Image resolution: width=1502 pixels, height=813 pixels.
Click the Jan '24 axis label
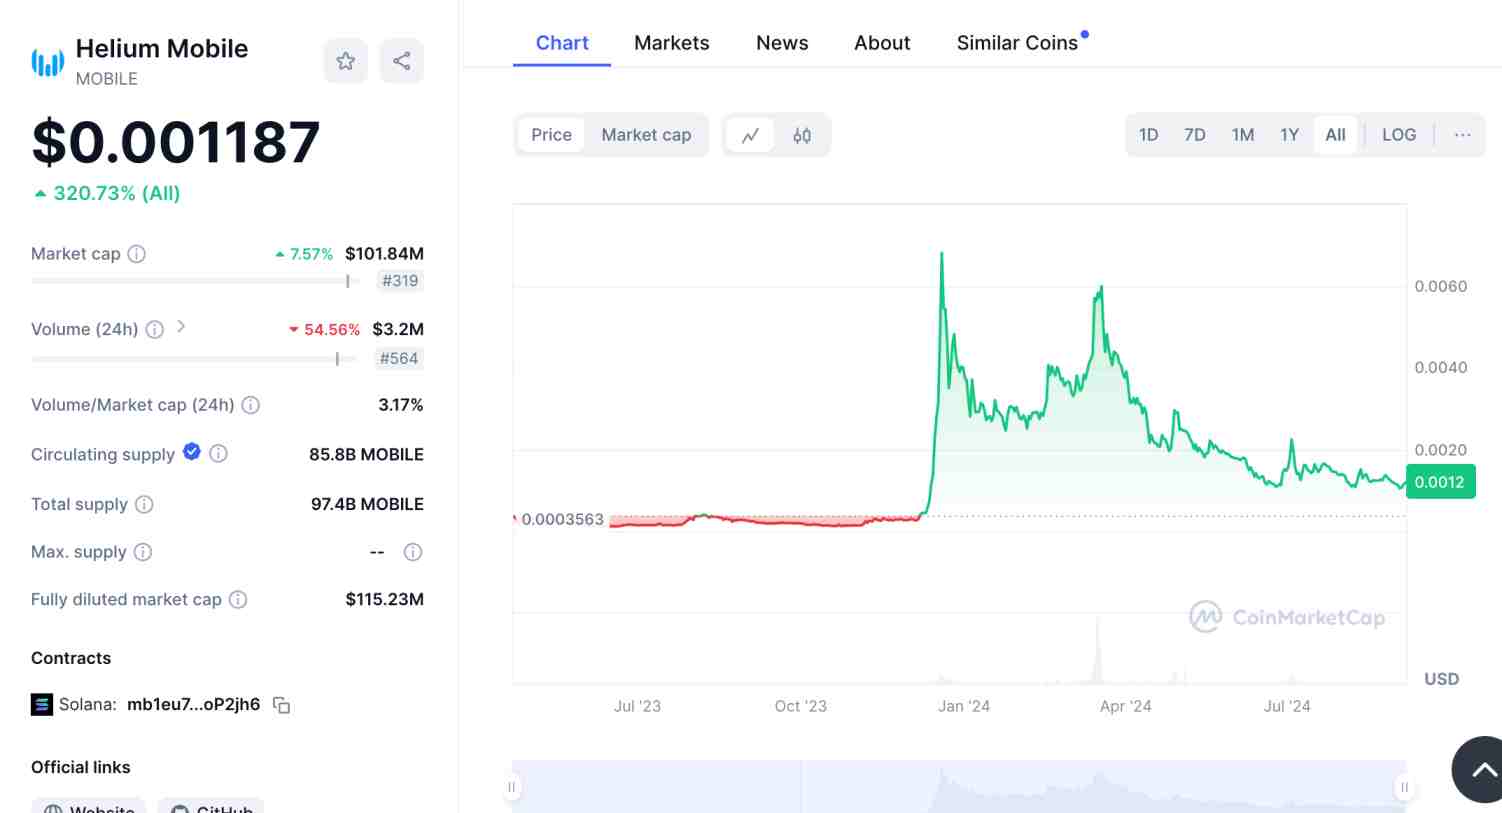click(x=964, y=706)
